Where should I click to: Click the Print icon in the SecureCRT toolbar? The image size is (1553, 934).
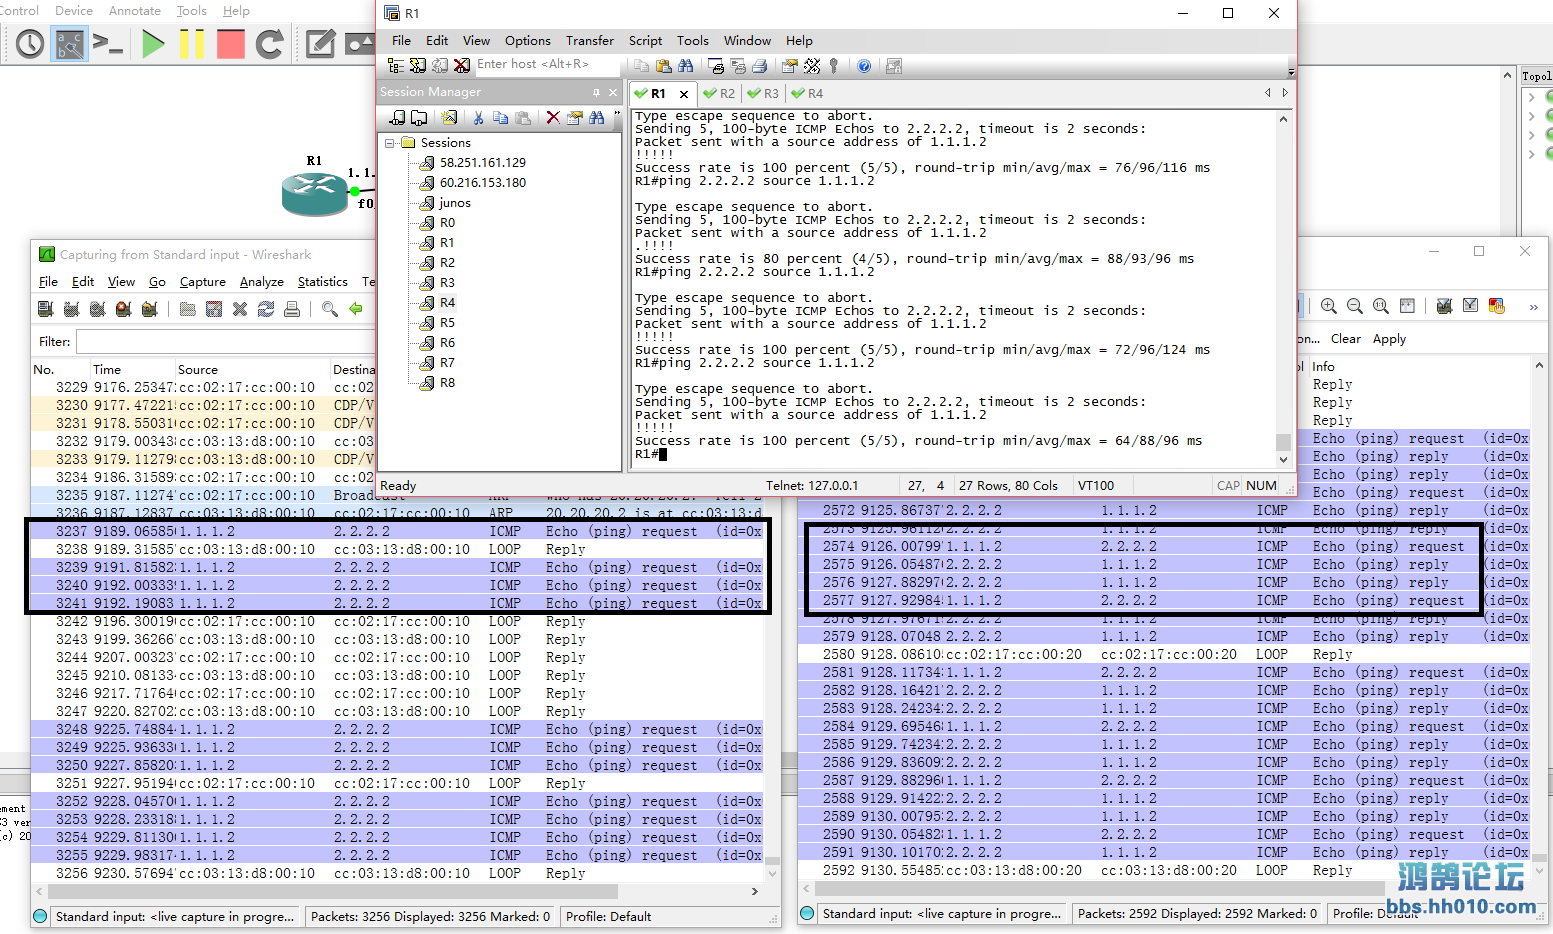[759, 66]
